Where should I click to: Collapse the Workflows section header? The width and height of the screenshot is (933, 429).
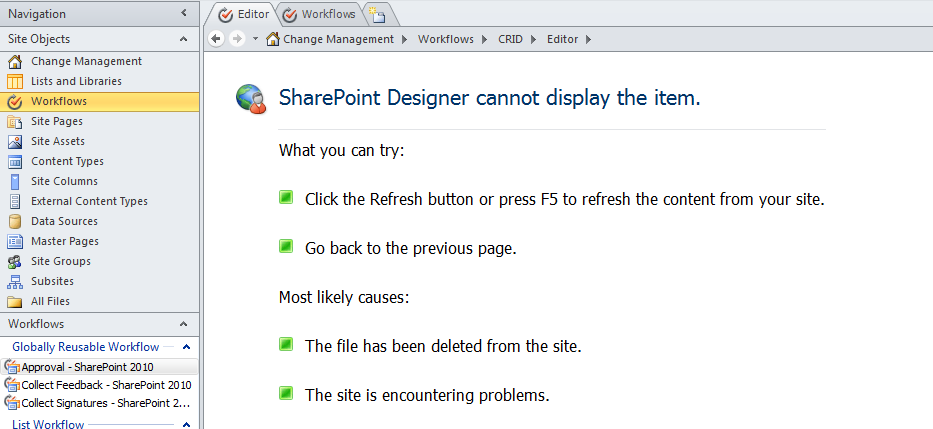pyautogui.click(x=183, y=324)
